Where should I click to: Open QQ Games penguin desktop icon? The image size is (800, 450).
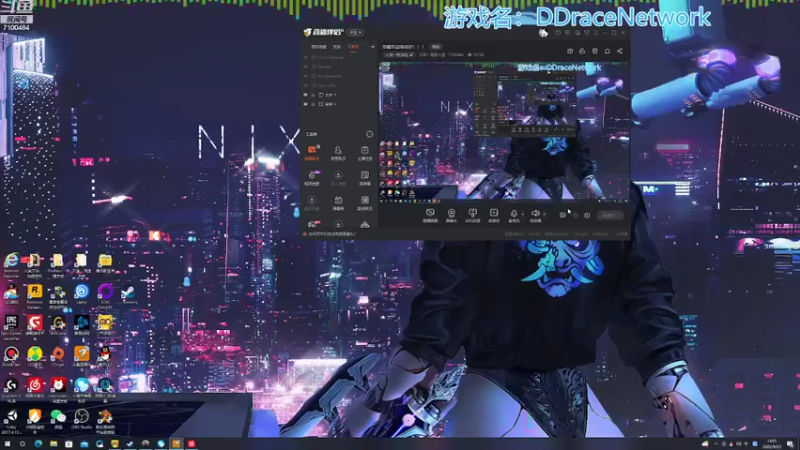coord(11,292)
